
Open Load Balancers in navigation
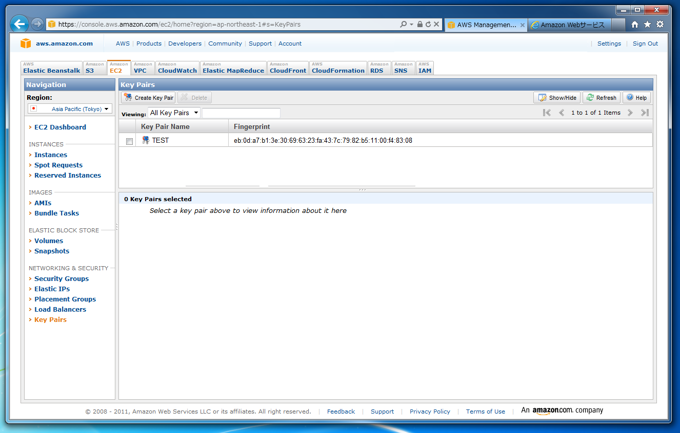pos(60,309)
